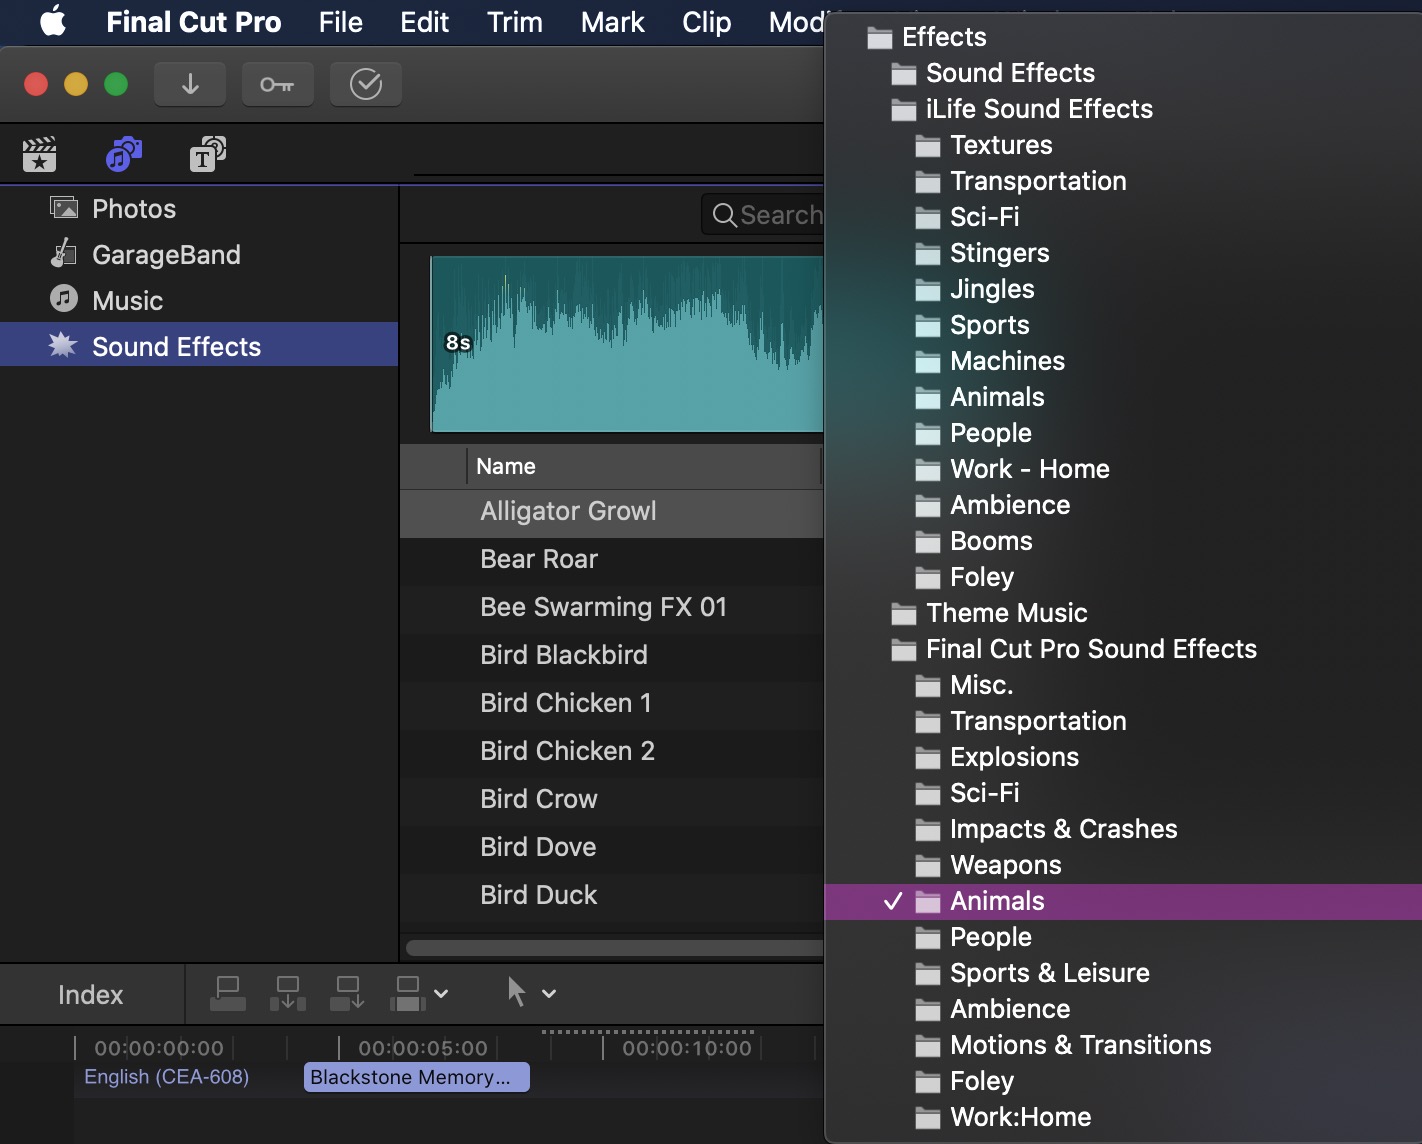Click the Connect clip to primary storyline icon
This screenshot has height=1144, width=1422.
228,993
